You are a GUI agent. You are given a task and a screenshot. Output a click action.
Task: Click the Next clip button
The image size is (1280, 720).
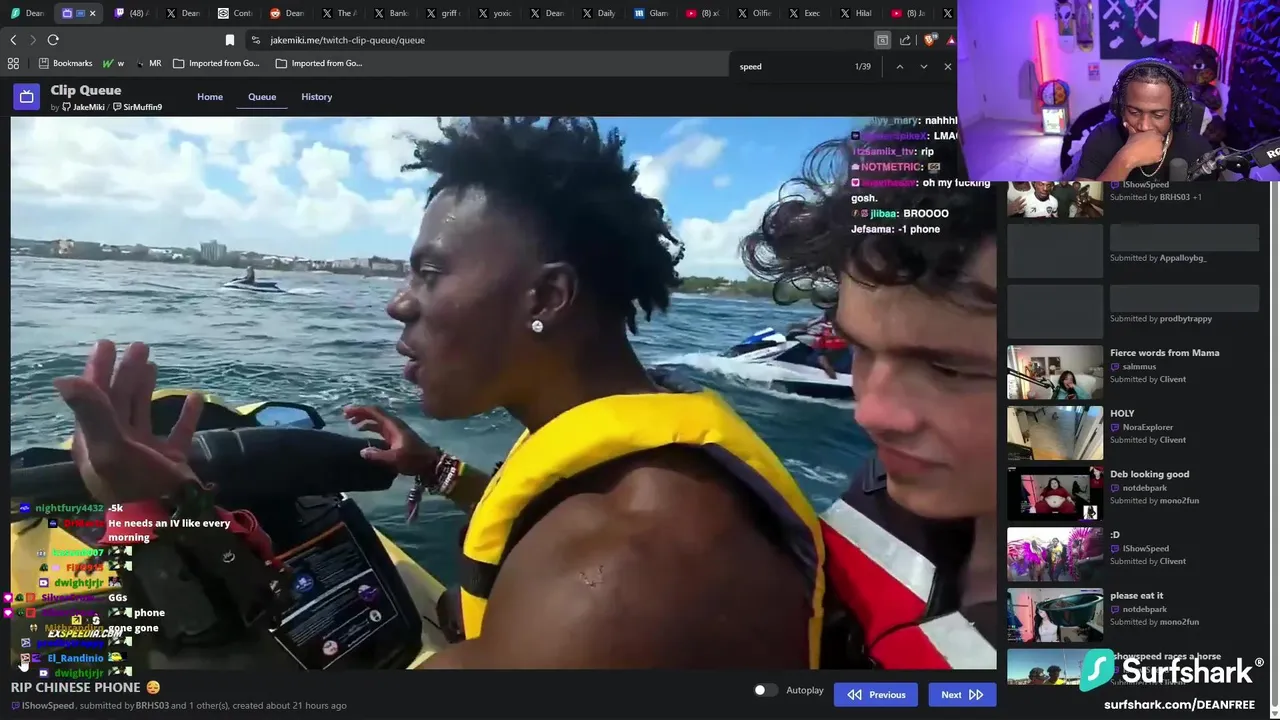click(x=962, y=695)
